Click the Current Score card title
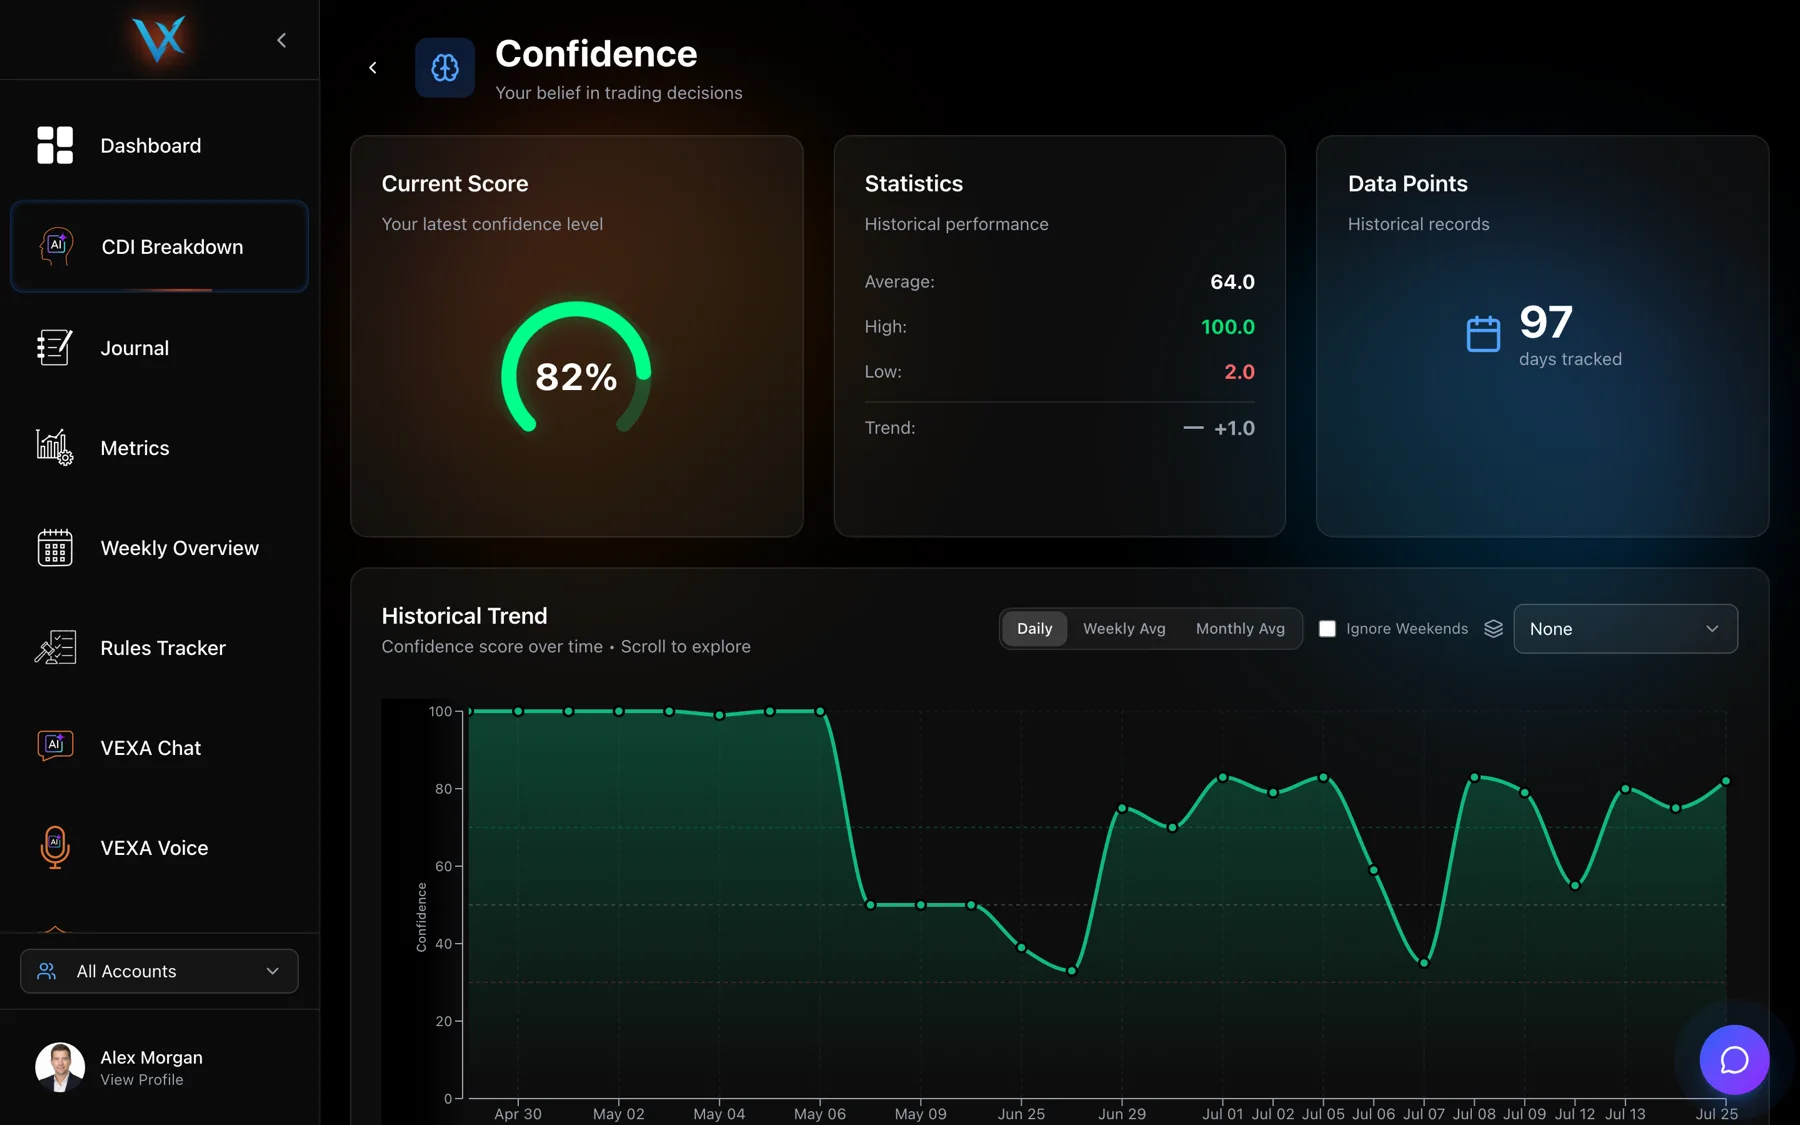This screenshot has height=1125, width=1800. coord(455,184)
